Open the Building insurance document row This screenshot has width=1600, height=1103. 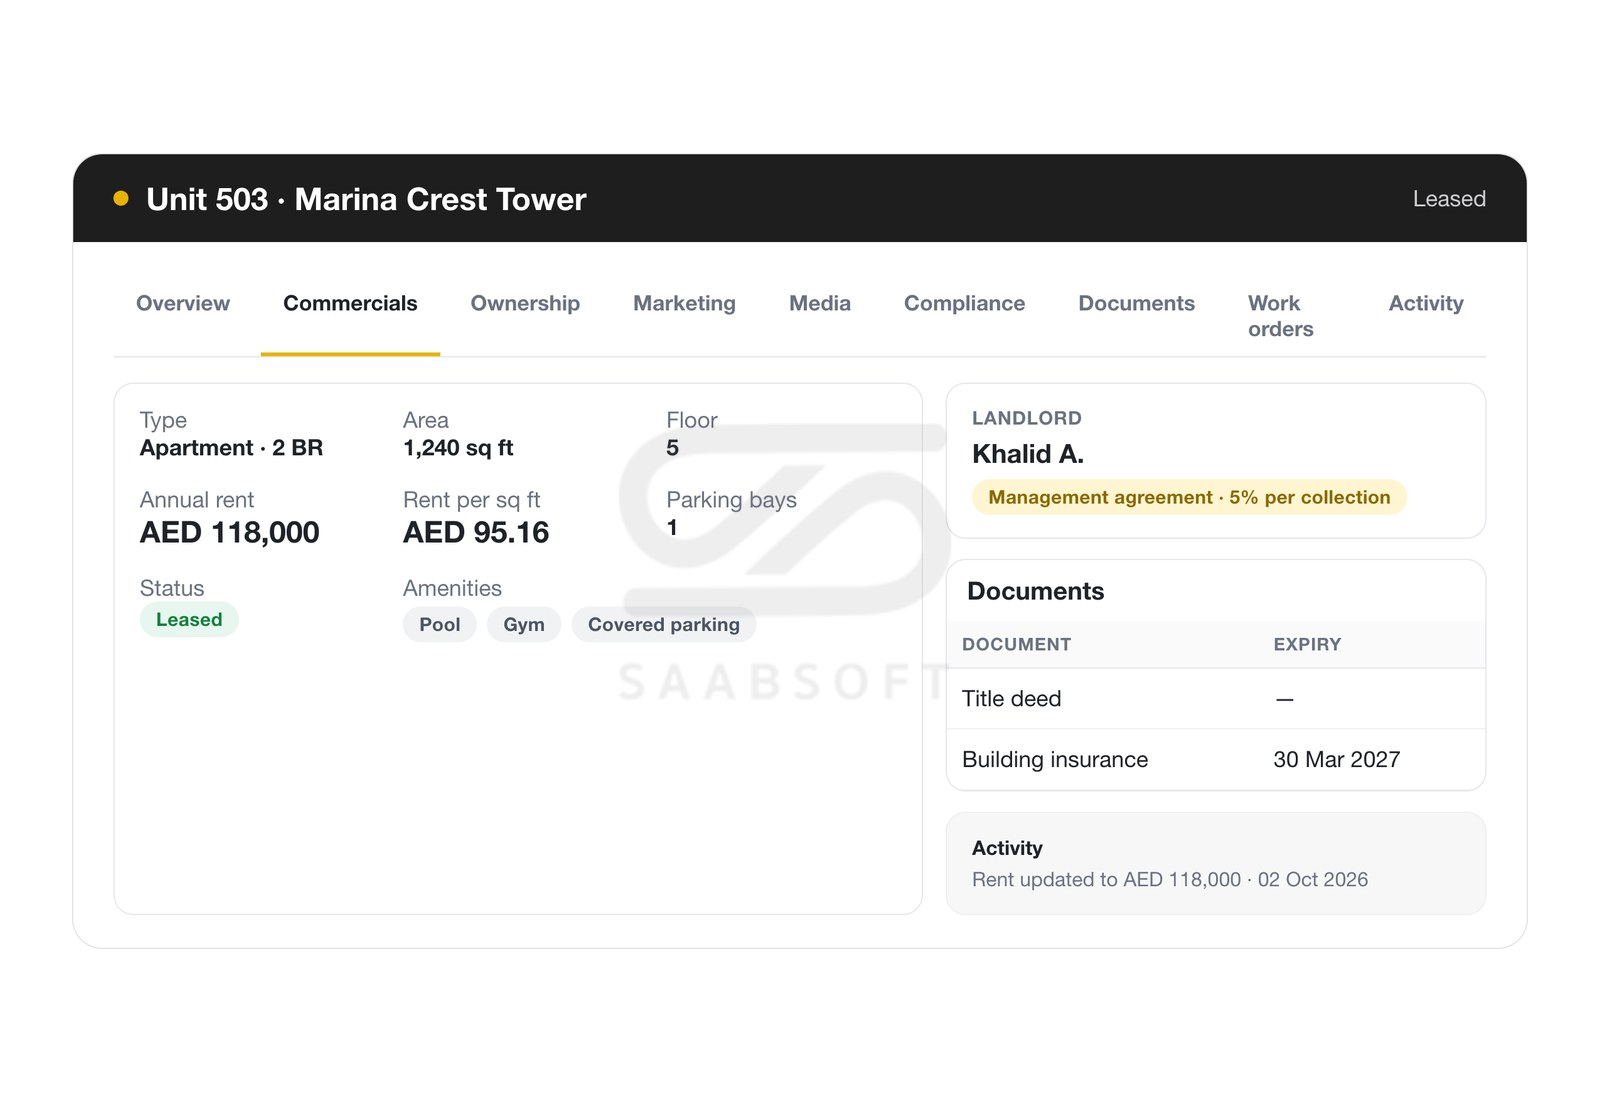click(1216, 760)
